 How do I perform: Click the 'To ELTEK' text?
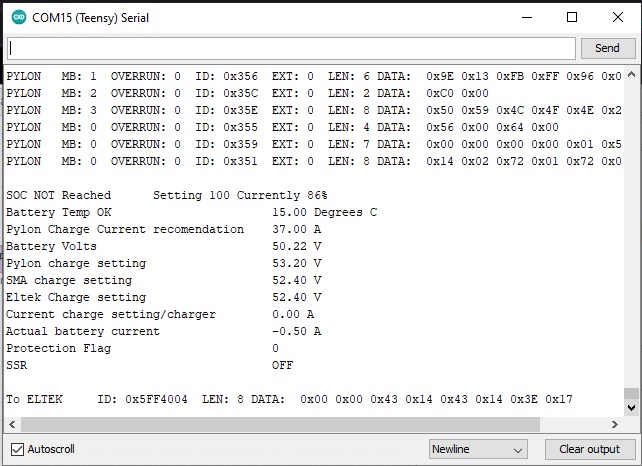tap(34, 399)
